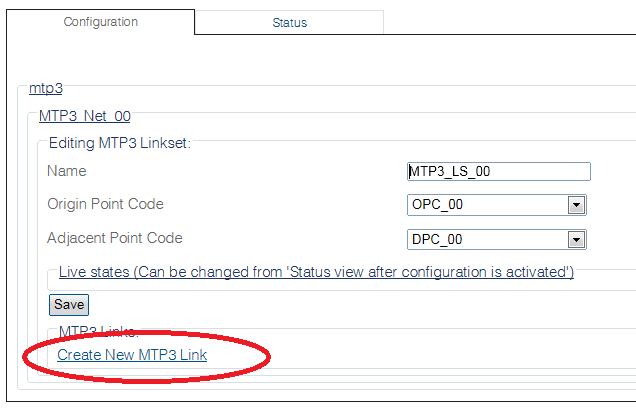This screenshot has height=411, width=636.
Task: Save the MTP3 linkset settings
Action: pos(69,305)
